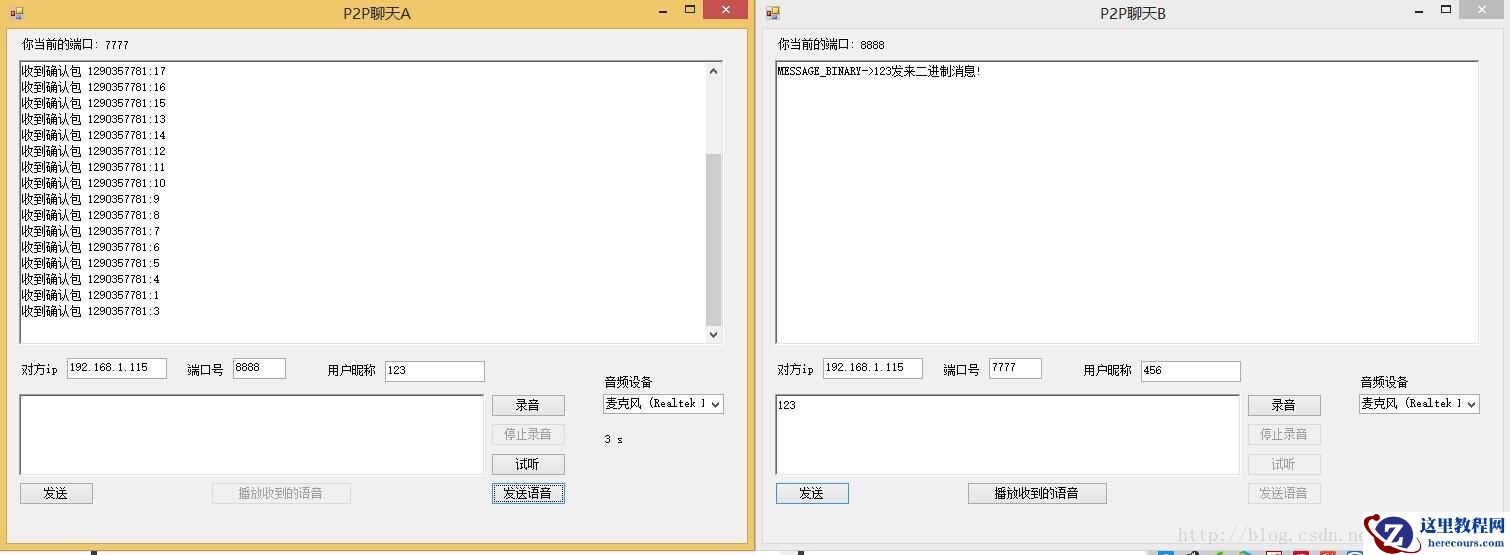Minimize the P2P聊天B window
Screen dimensions: 1510x555
[x=1420, y=10]
